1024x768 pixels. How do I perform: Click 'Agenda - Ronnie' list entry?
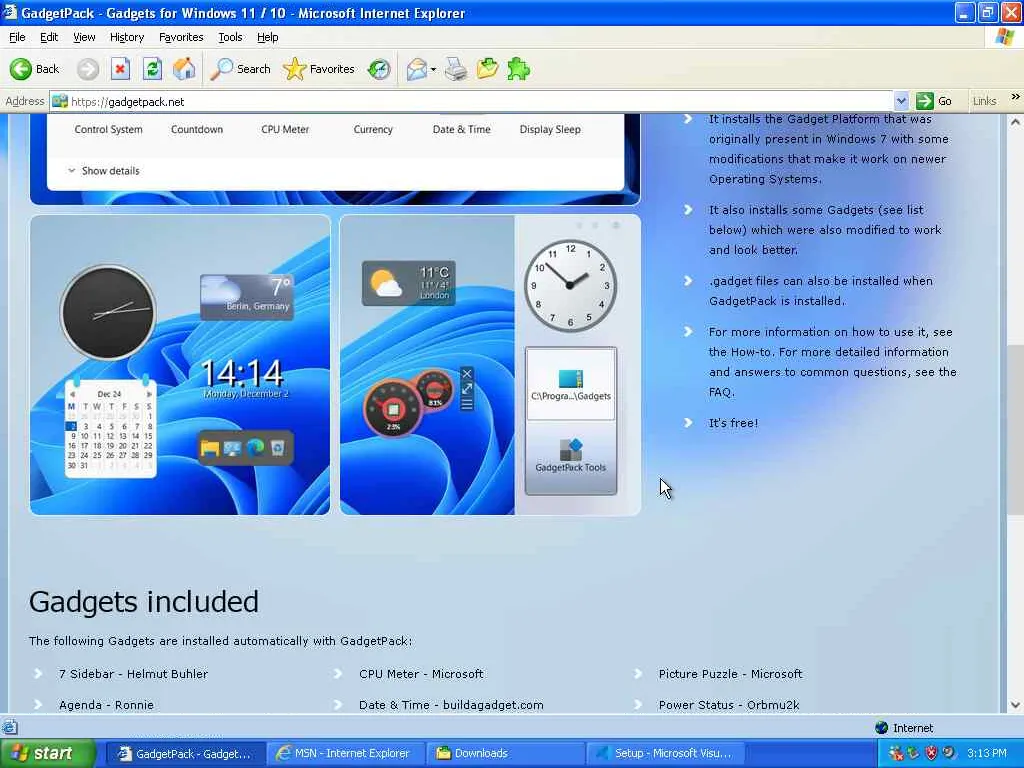point(106,705)
